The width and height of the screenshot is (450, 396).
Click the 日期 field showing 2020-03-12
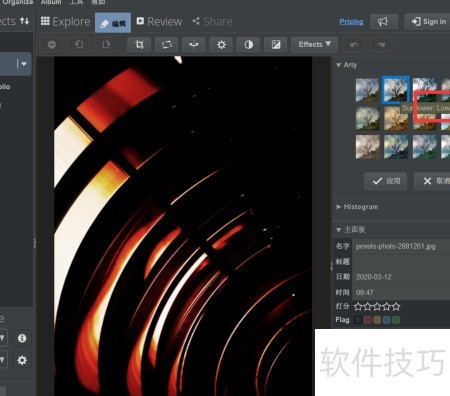pos(401,277)
